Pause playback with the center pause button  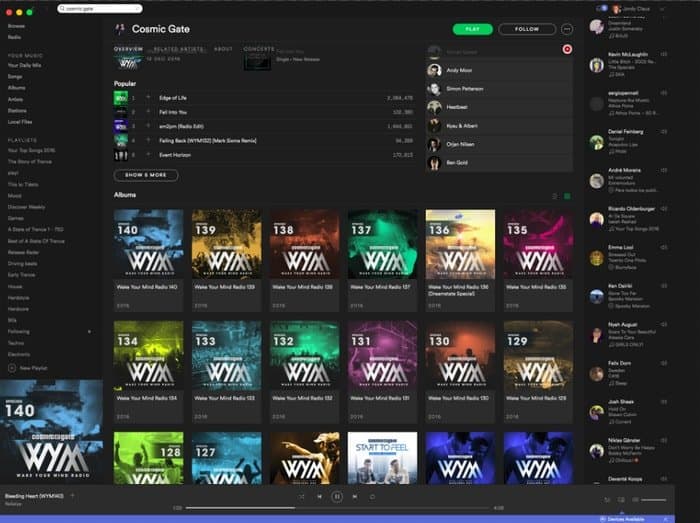click(337, 496)
